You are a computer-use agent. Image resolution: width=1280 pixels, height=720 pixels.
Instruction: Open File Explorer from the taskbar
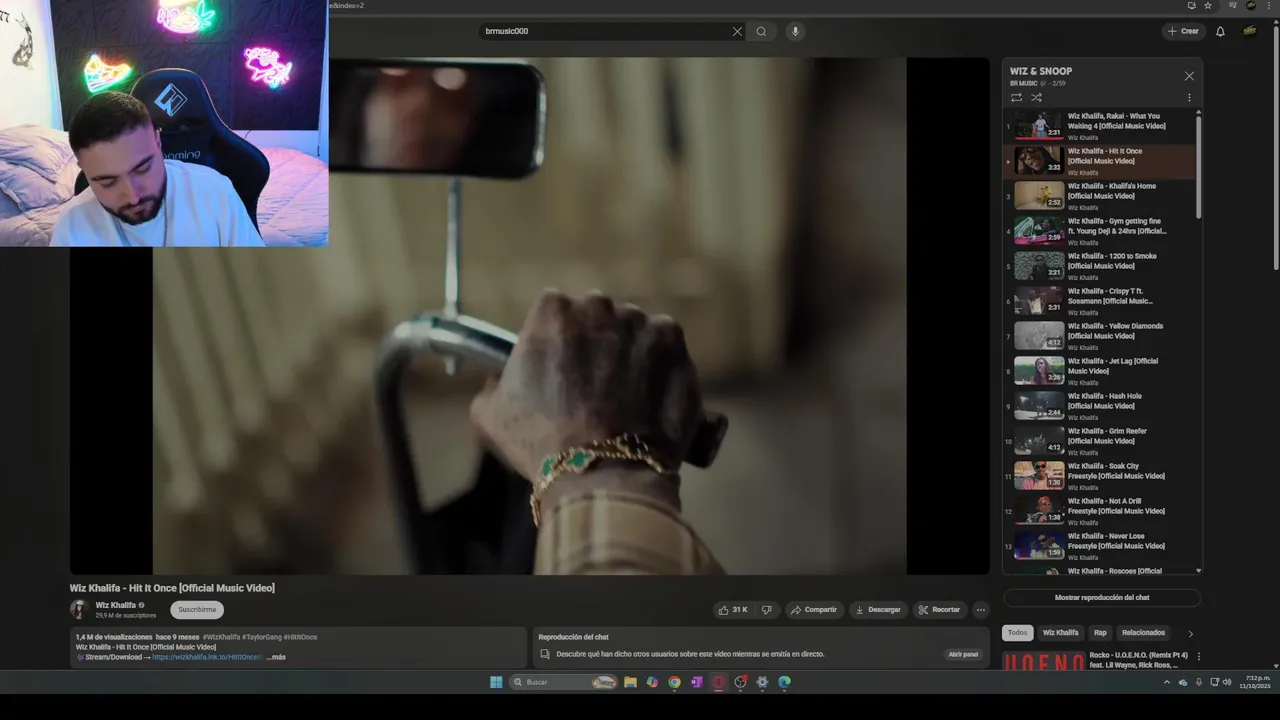(x=630, y=682)
